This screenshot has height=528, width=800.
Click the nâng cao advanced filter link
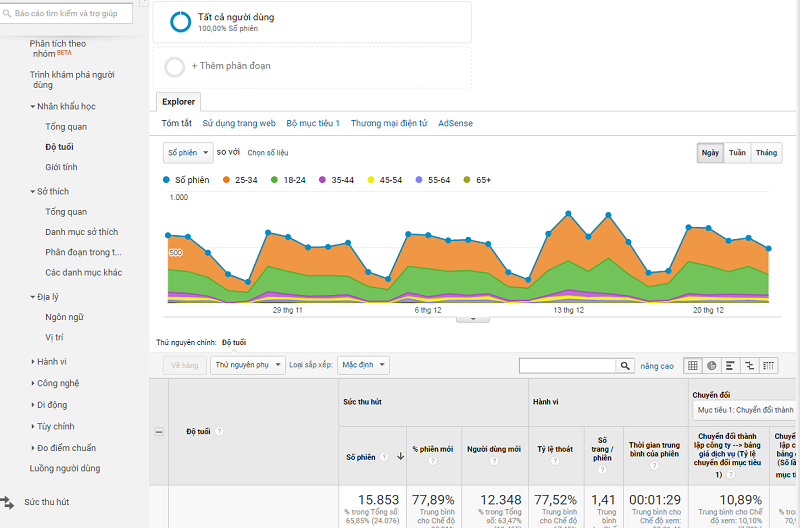click(657, 366)
